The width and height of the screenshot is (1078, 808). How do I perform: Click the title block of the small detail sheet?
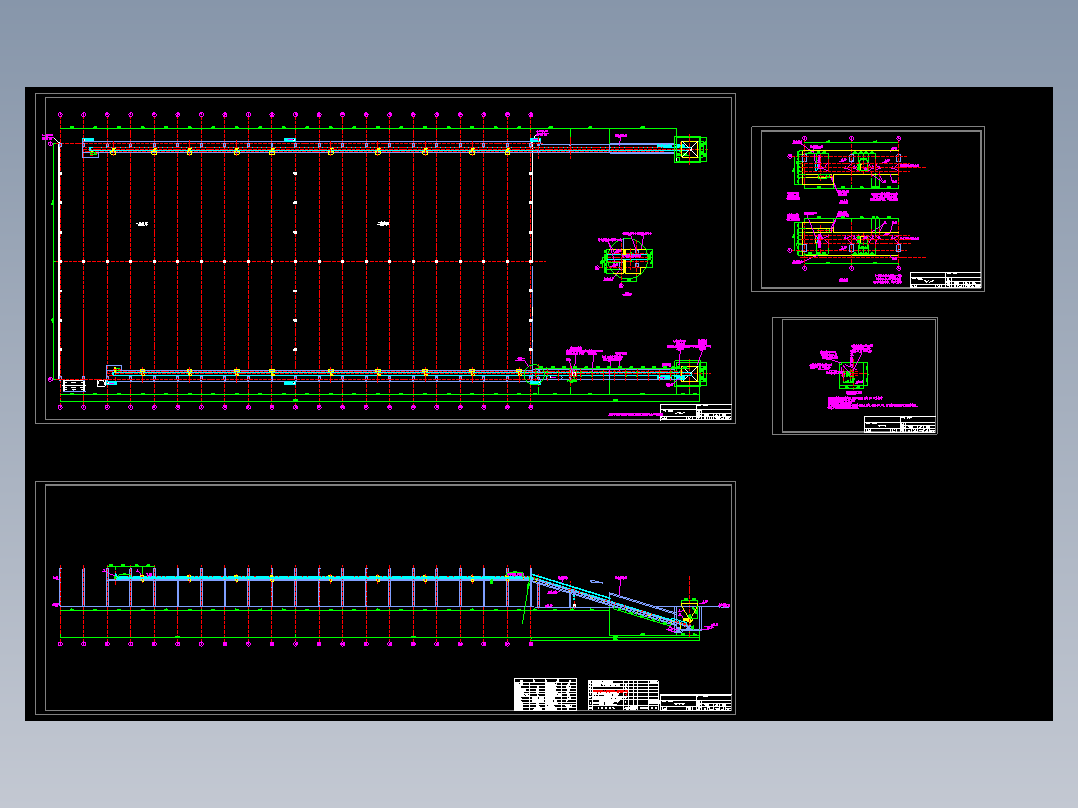[899, 424]
